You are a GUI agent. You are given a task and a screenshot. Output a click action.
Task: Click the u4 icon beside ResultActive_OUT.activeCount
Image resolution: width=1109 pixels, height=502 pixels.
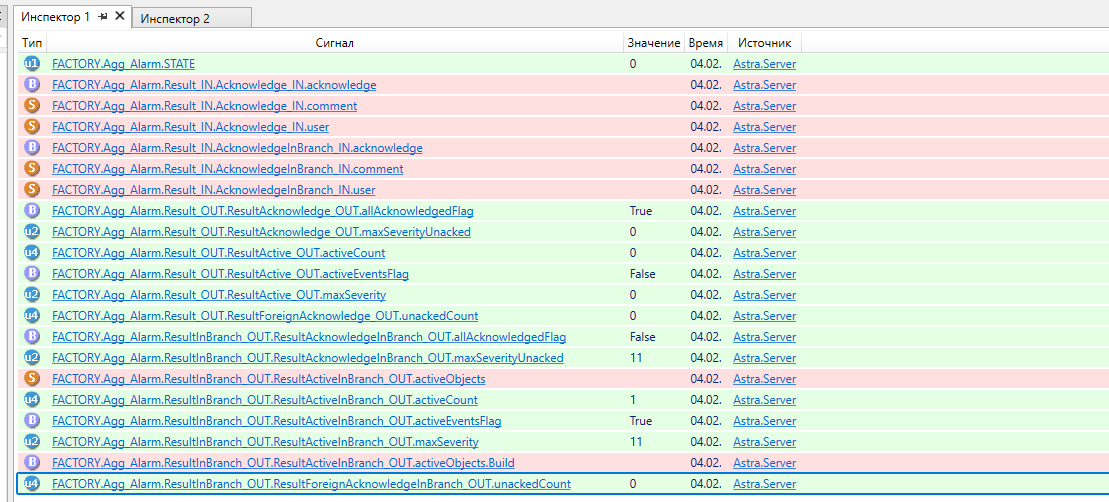32,253
